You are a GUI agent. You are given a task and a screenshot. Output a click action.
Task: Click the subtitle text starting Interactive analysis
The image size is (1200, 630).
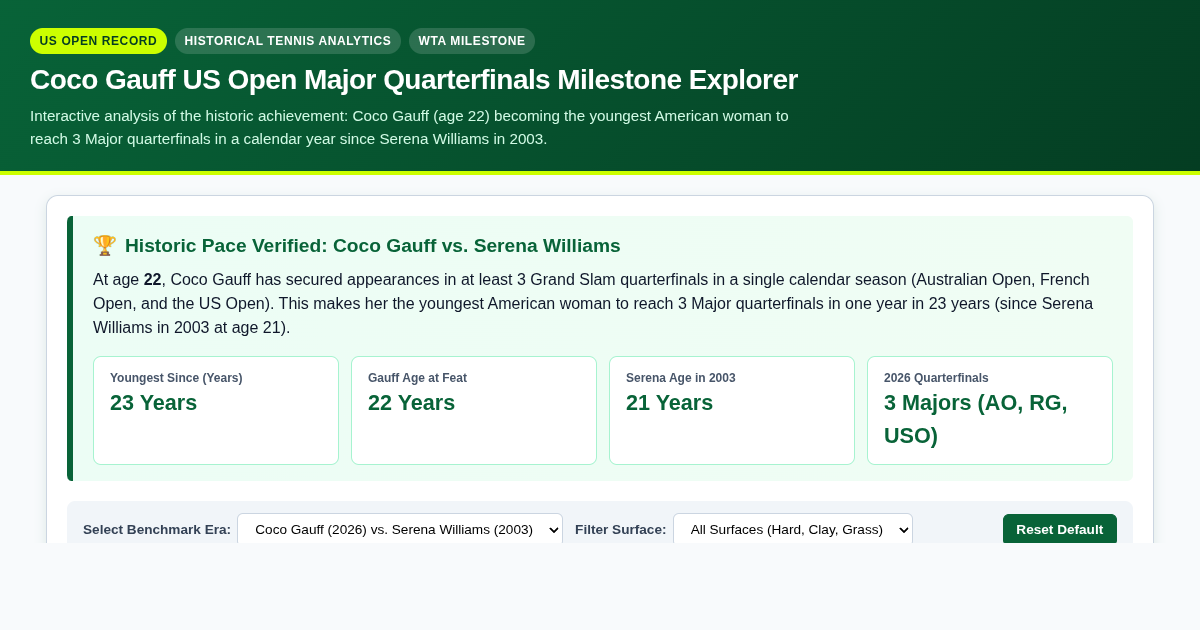coord(410,127)
